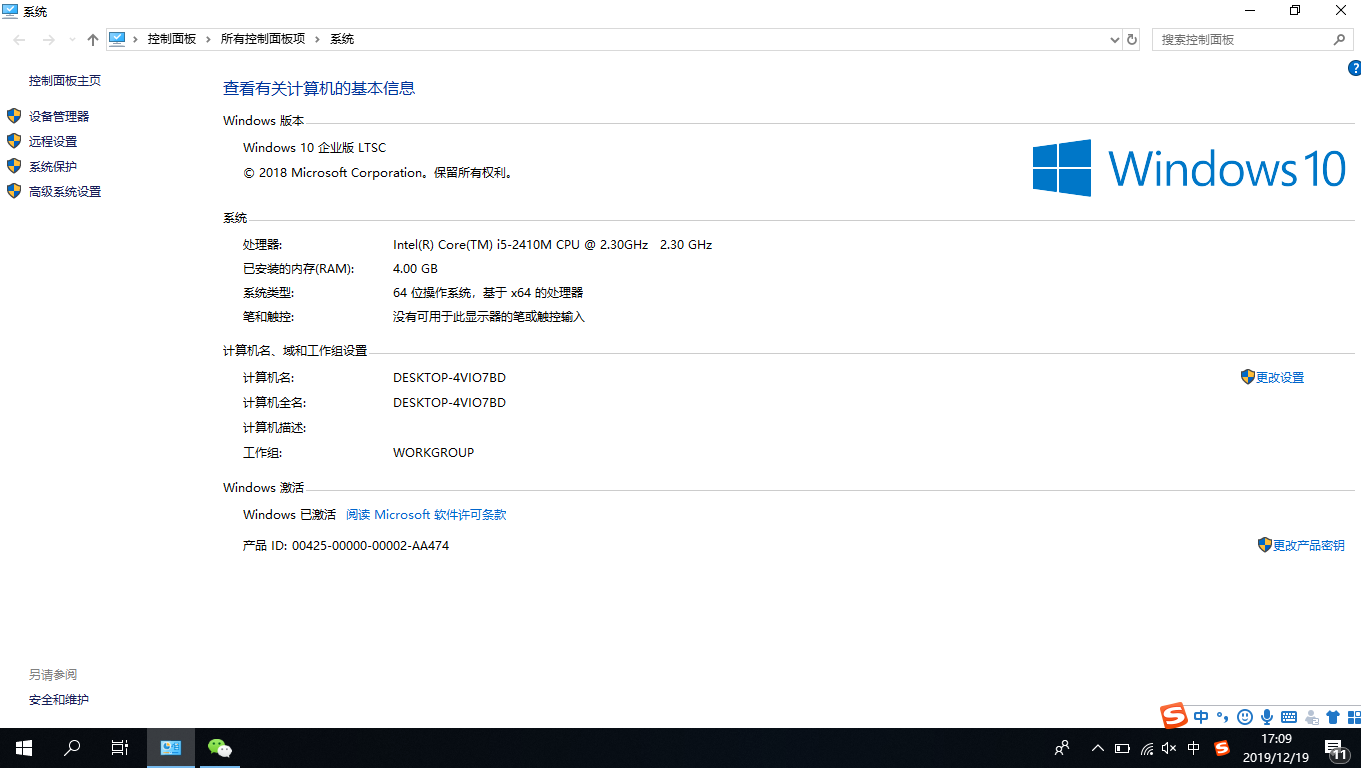The image size is (1361, 768).
Task: Expand hidden icons with tray chevron
Action: tap(1097, 747)
